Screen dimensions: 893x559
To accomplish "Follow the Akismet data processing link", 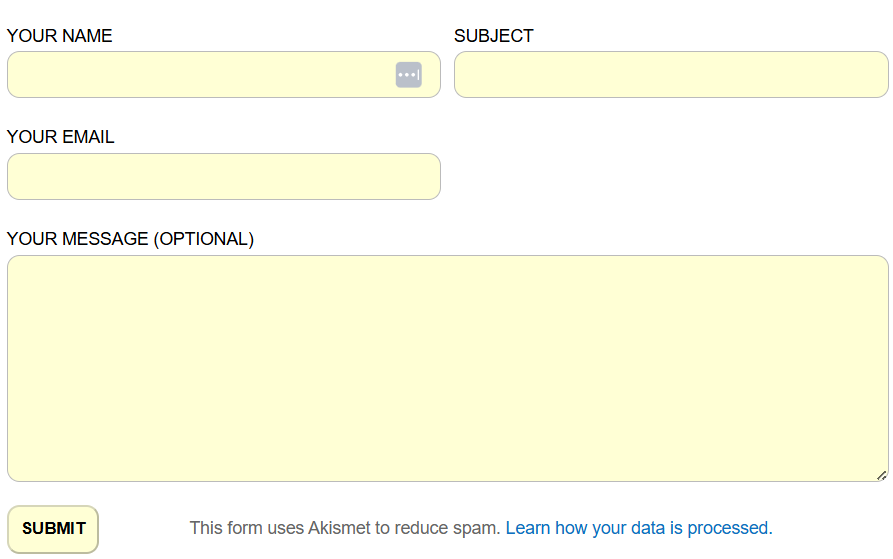I will click(639, 528).
